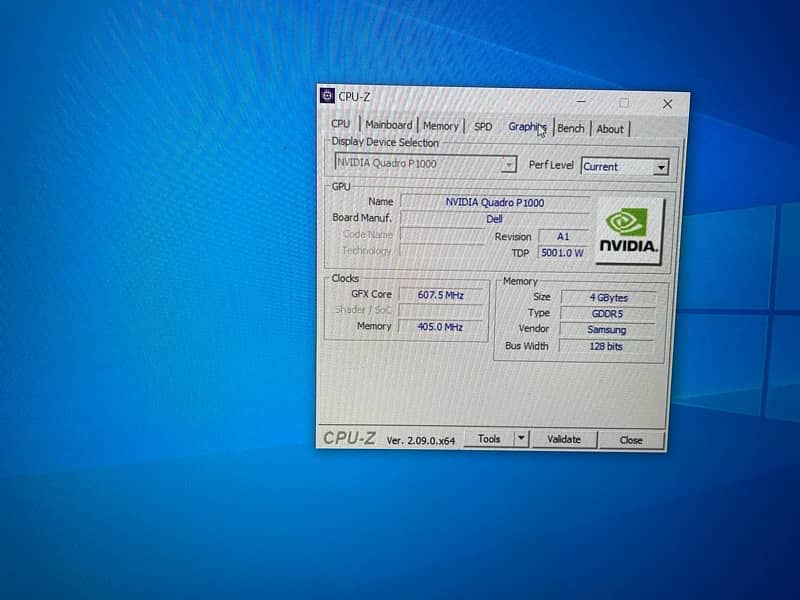Open the Mainboard tab
Image resolution: width=800 pixels, height=600 pixels.
(x=388, y=125)
